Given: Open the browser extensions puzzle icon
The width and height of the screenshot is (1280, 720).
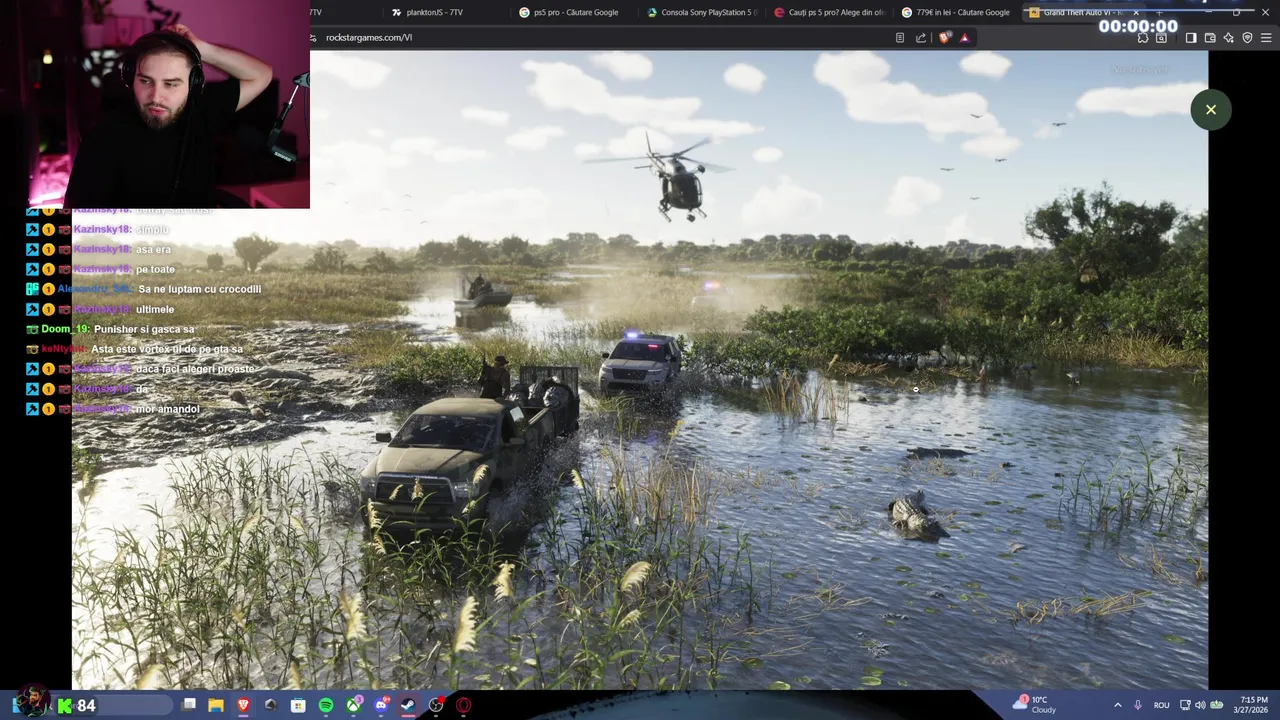Looking at the screenshot, I should [x=1143, y=38].
